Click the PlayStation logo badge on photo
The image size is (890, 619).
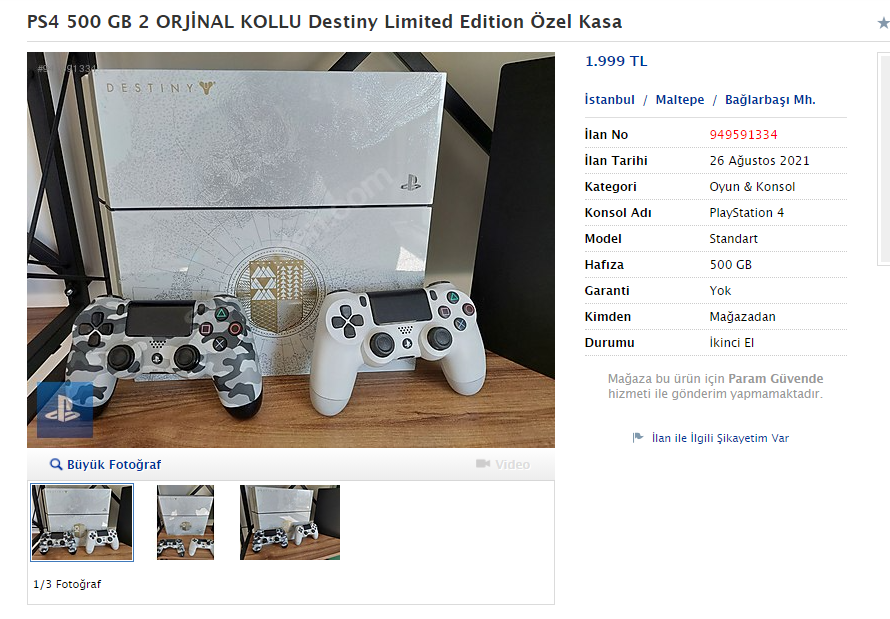click(x=65, y=410)
